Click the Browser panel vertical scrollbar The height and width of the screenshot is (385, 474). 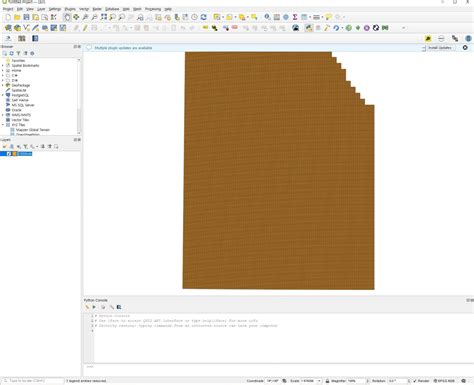pos(79,97)
